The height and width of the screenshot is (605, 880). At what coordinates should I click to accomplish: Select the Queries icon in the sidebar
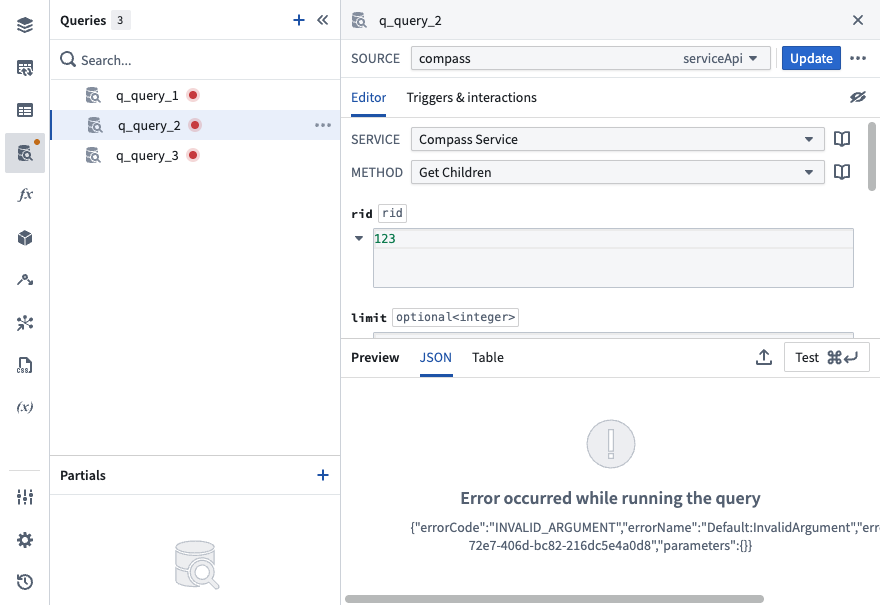25,153
